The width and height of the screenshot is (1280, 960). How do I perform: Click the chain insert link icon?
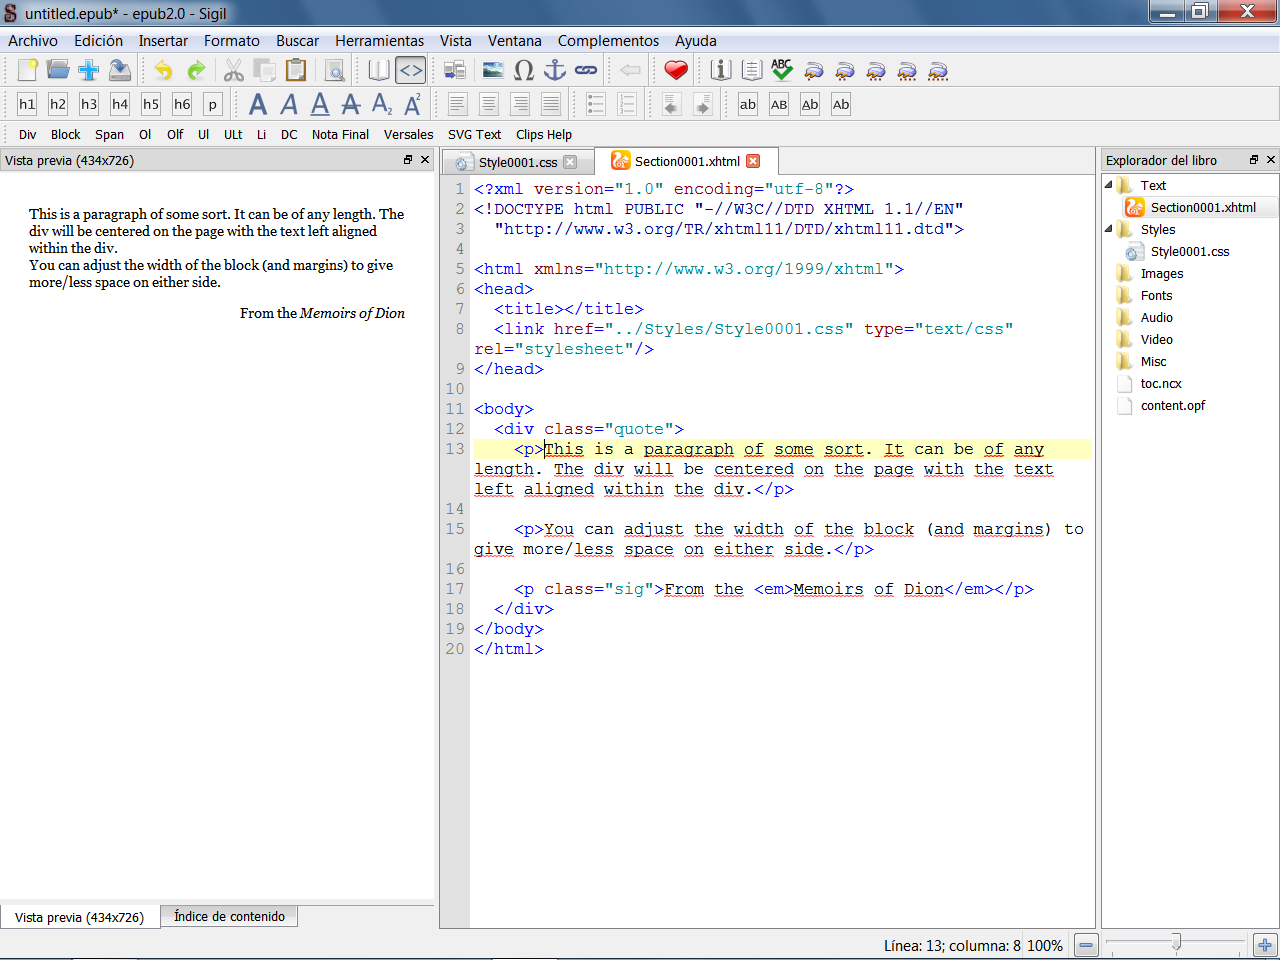tap(586, 70)
